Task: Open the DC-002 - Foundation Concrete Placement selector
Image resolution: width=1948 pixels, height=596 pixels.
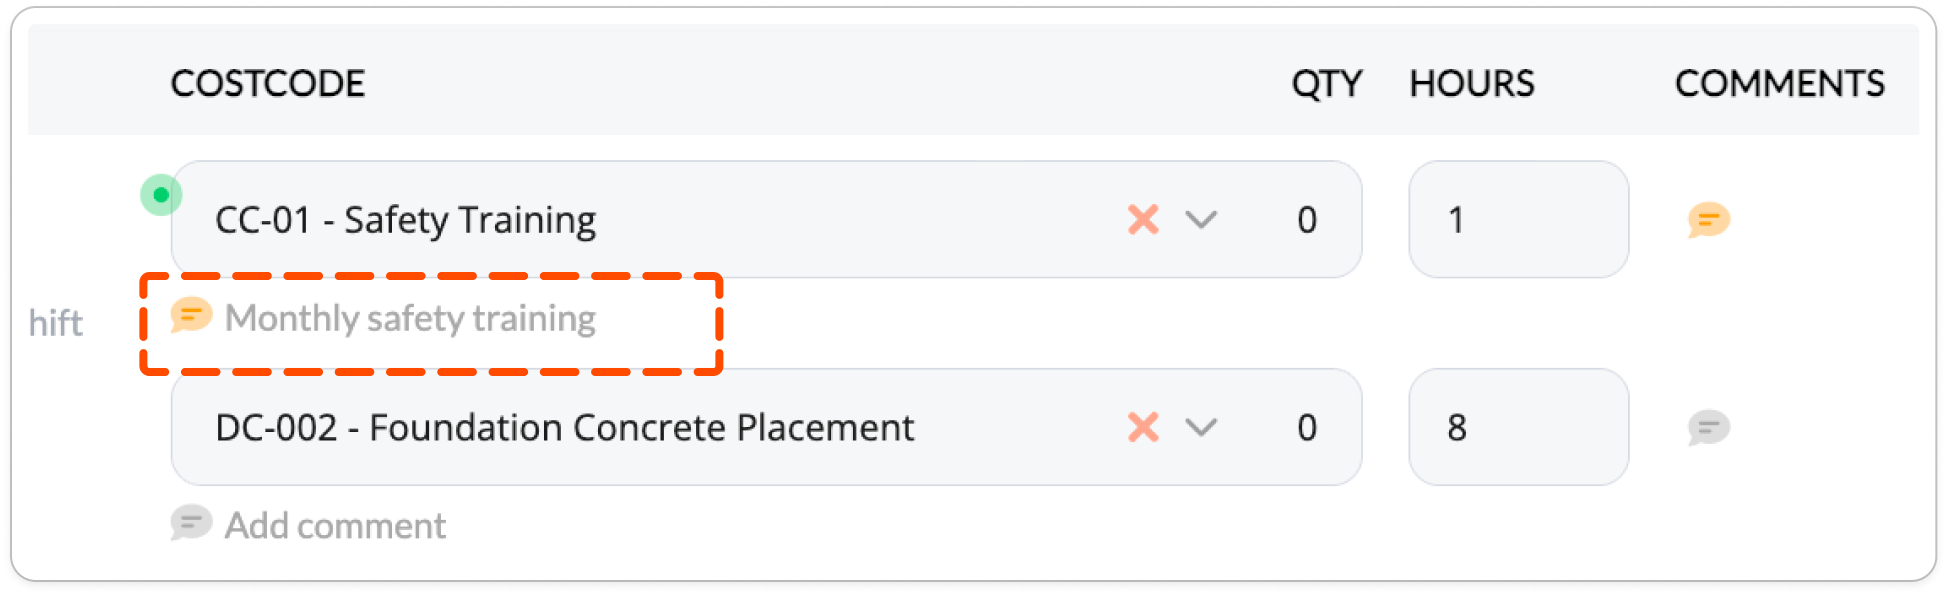Action: click(x=564, y=428)
